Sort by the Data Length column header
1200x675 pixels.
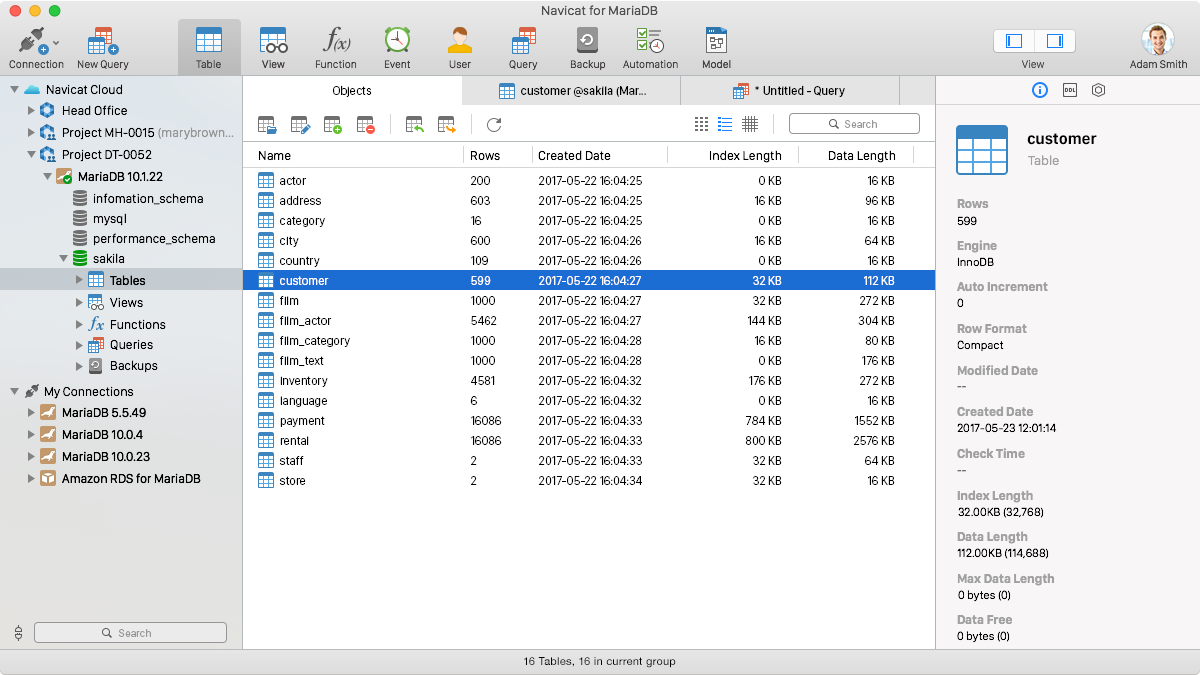856,155
